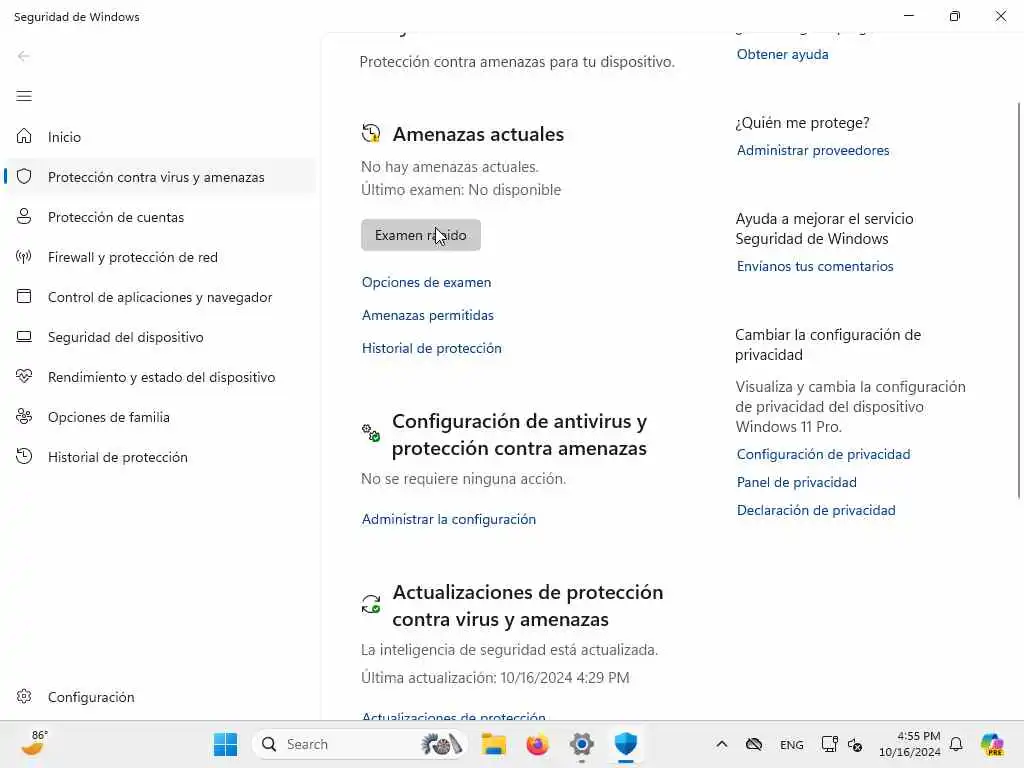This screenshot has height=768, width=1024.
Task: Click the family icon for Opciones de familia
Action: pyautogui.click(x=24, y=417)
